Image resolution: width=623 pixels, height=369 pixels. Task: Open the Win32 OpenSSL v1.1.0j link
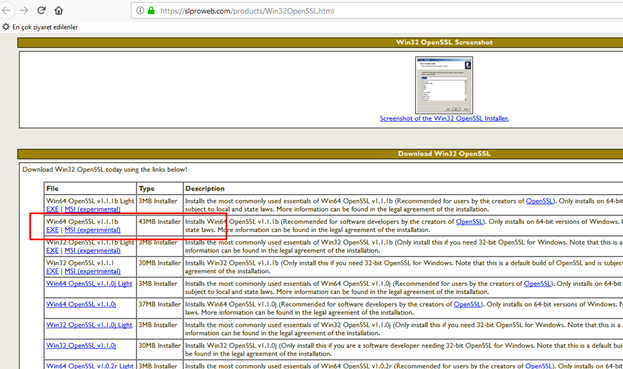81,346
